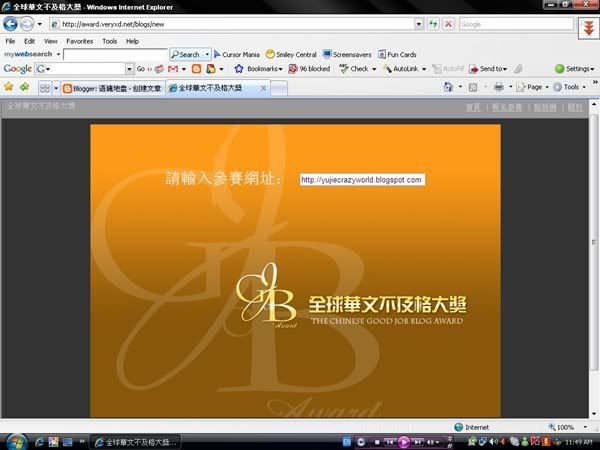This screenshot has height=450, width=600.
Task: Expand the Google toolbar Settings dropdown
Action: [x=574, y=69]
